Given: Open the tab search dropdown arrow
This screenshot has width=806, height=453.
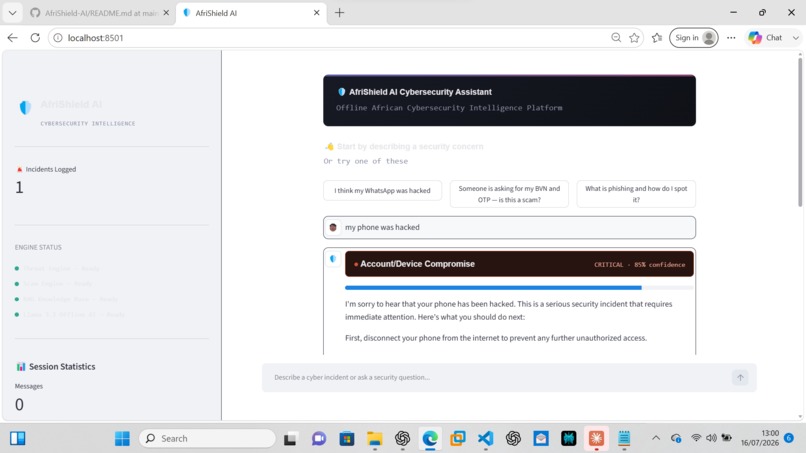Looking at the screenshot, I should [x=12, y=13].
